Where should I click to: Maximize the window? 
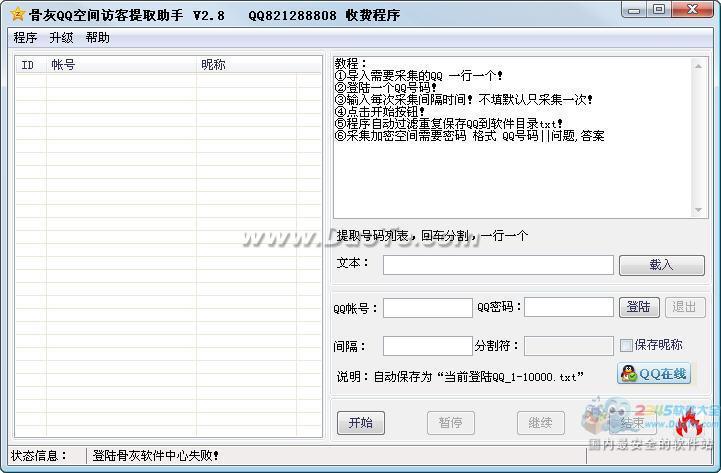658,10
